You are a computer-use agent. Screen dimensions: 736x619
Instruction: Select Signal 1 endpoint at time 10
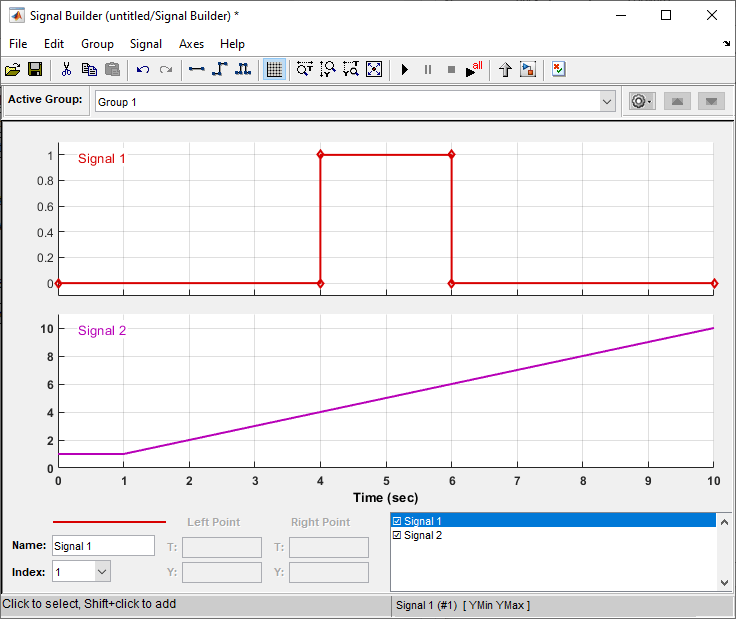(x=714, y=283)
